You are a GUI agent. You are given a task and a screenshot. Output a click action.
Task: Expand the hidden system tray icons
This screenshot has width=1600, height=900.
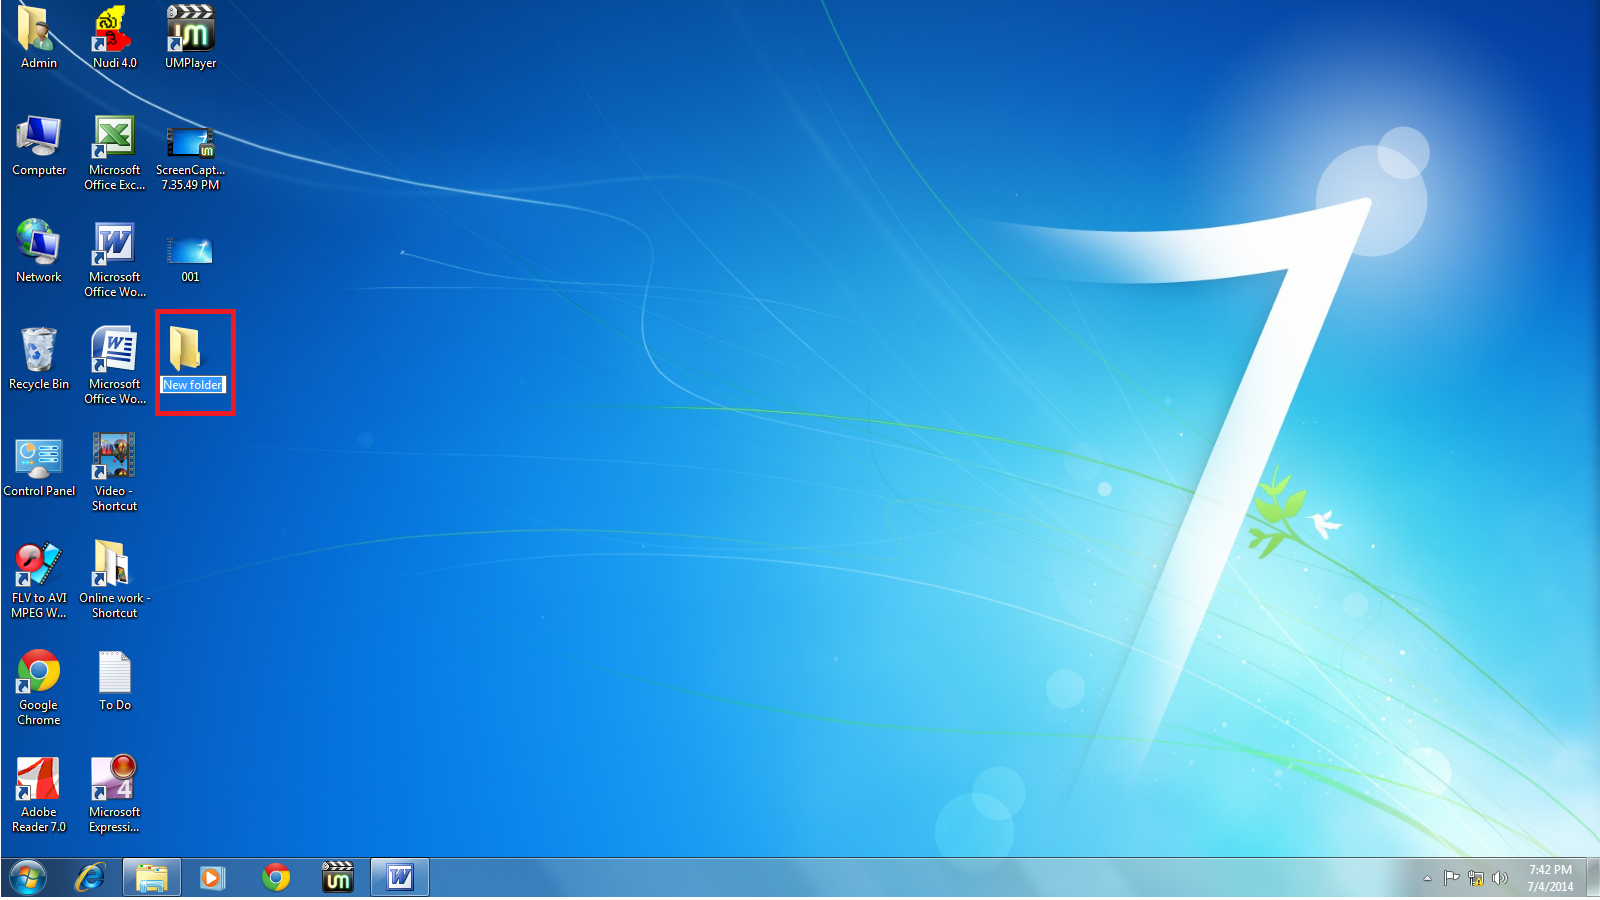click(1425, 879)
